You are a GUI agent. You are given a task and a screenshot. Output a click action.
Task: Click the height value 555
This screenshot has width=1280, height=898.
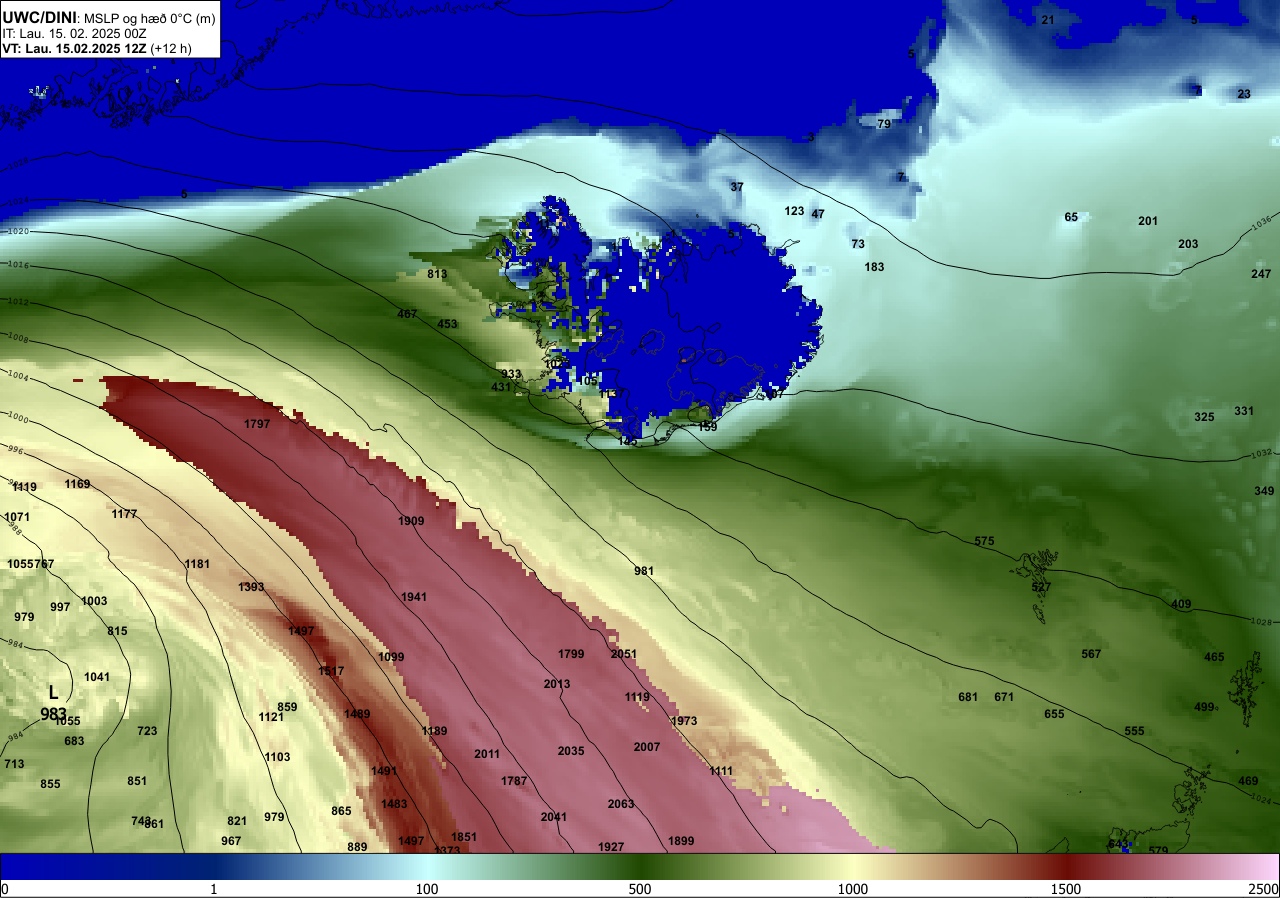(x=1134, y=731)
